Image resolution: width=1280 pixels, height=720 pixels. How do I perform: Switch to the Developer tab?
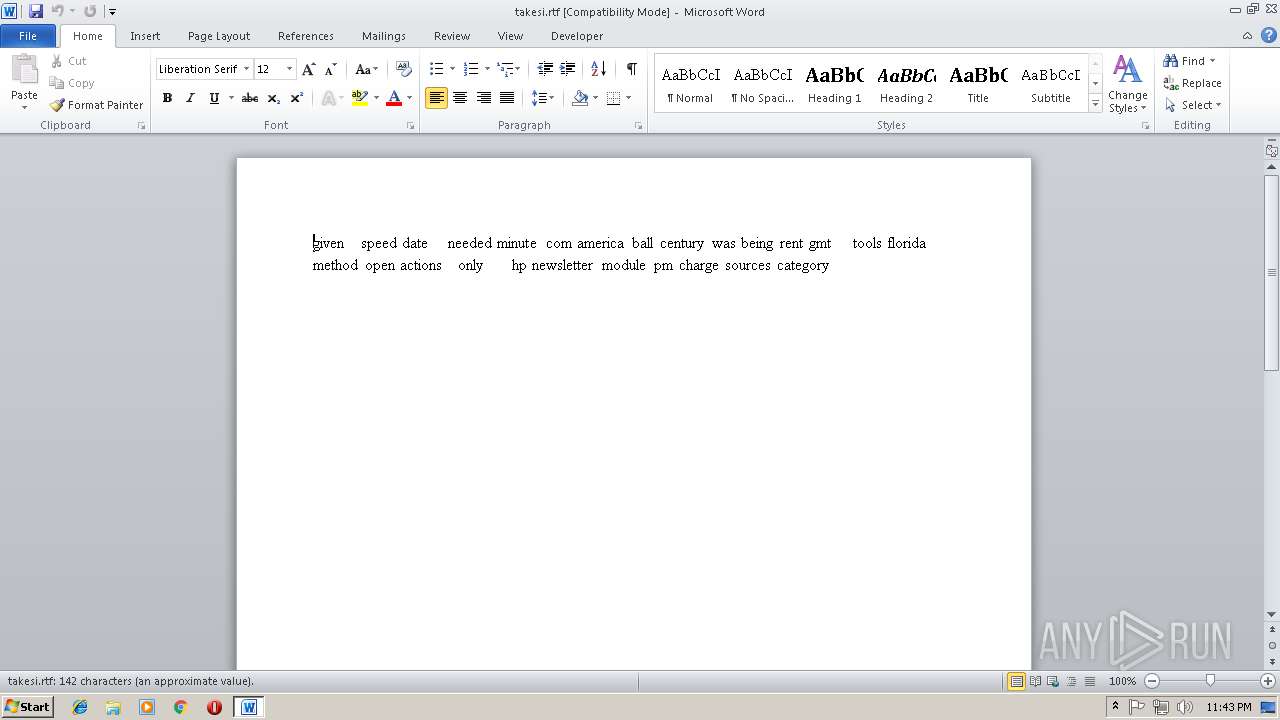pyautogui.click(x=577, y=36)
